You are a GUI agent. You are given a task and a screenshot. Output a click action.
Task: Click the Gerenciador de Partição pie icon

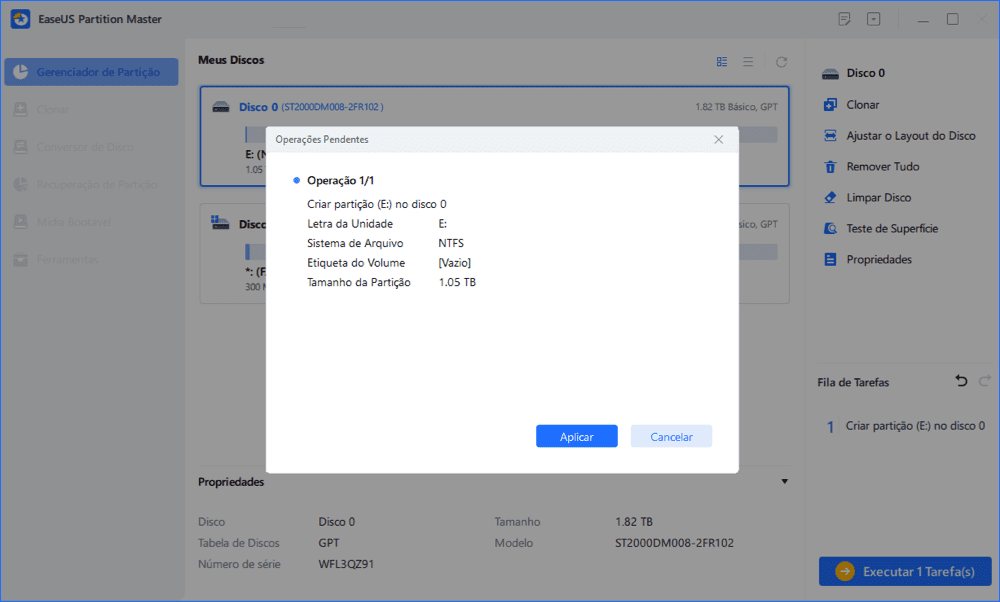point(20,72)
